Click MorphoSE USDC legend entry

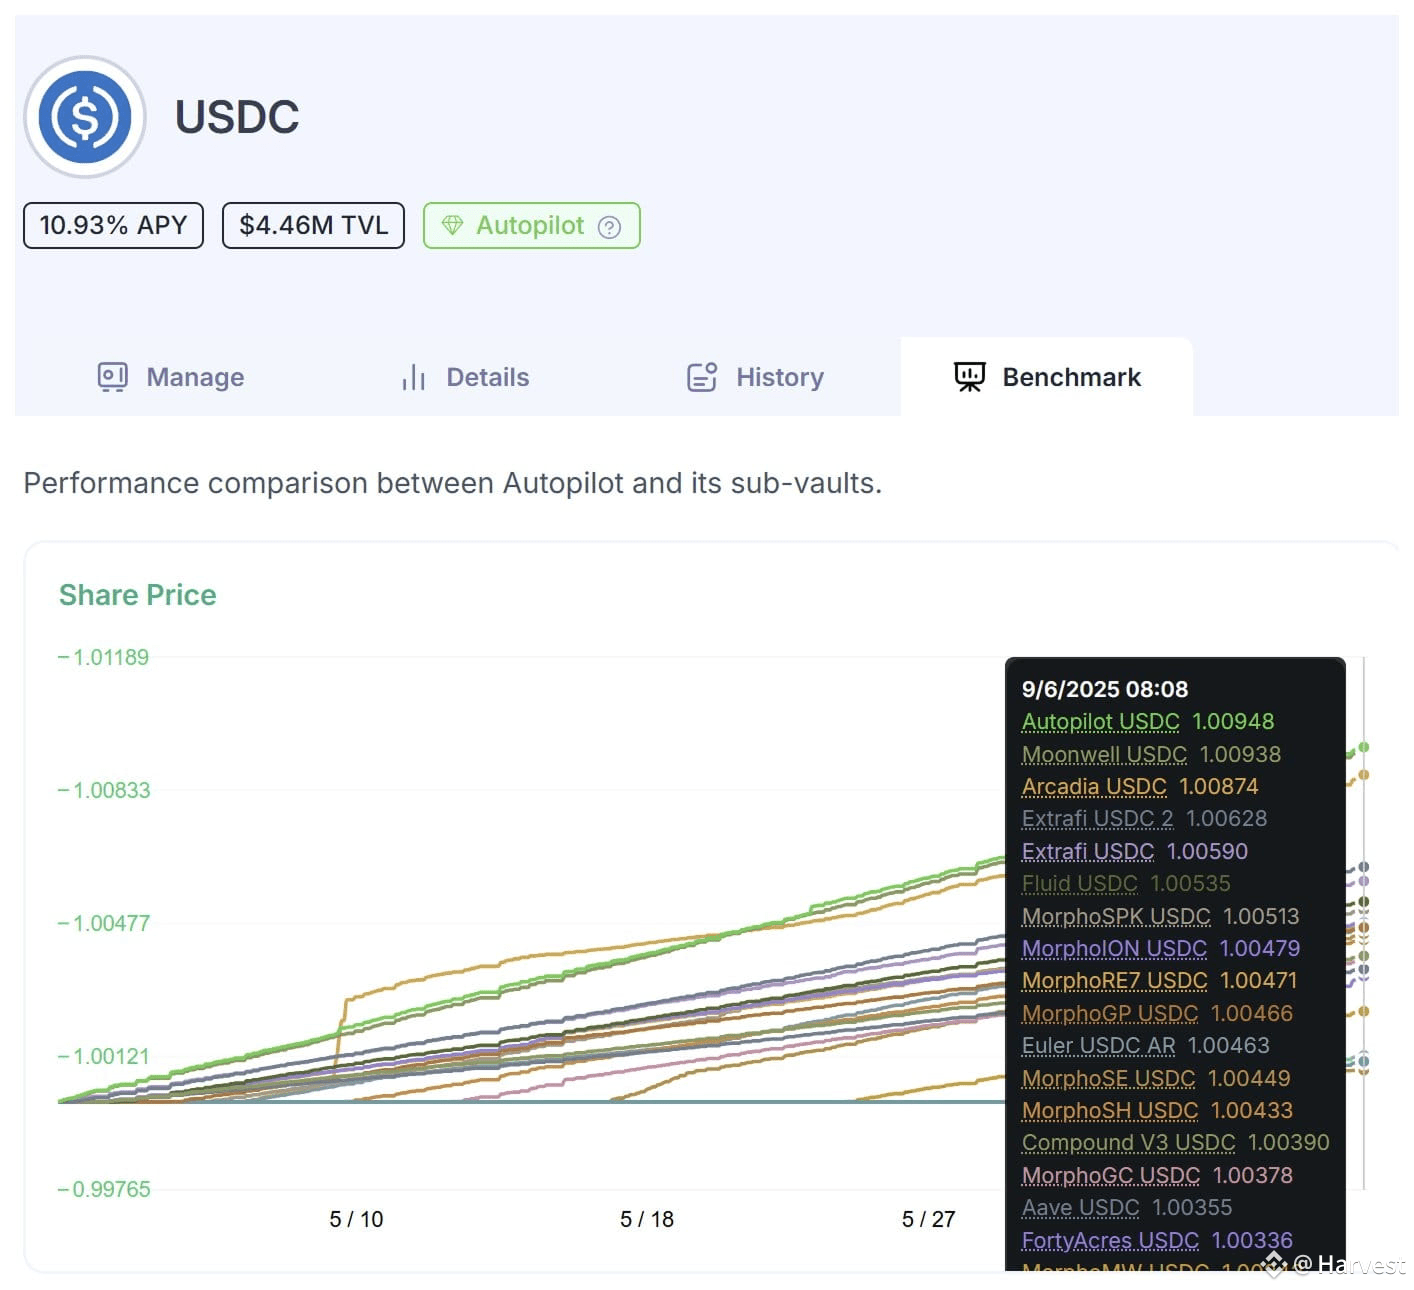tap(1108, 1079)
